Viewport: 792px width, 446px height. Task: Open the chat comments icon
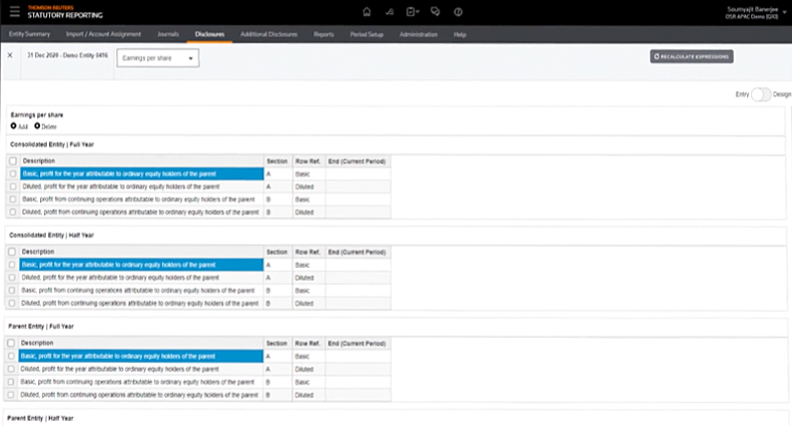(x=435, y=13)
